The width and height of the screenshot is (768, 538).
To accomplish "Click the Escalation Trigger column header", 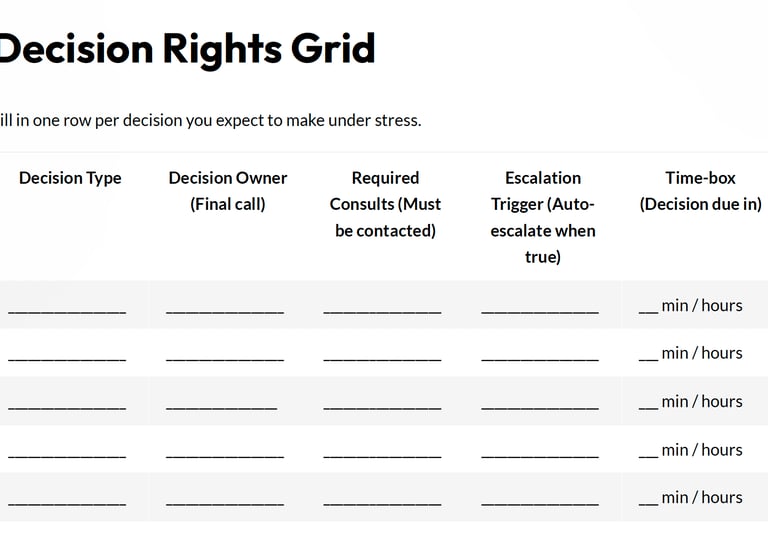I will [x=543, y=217].
